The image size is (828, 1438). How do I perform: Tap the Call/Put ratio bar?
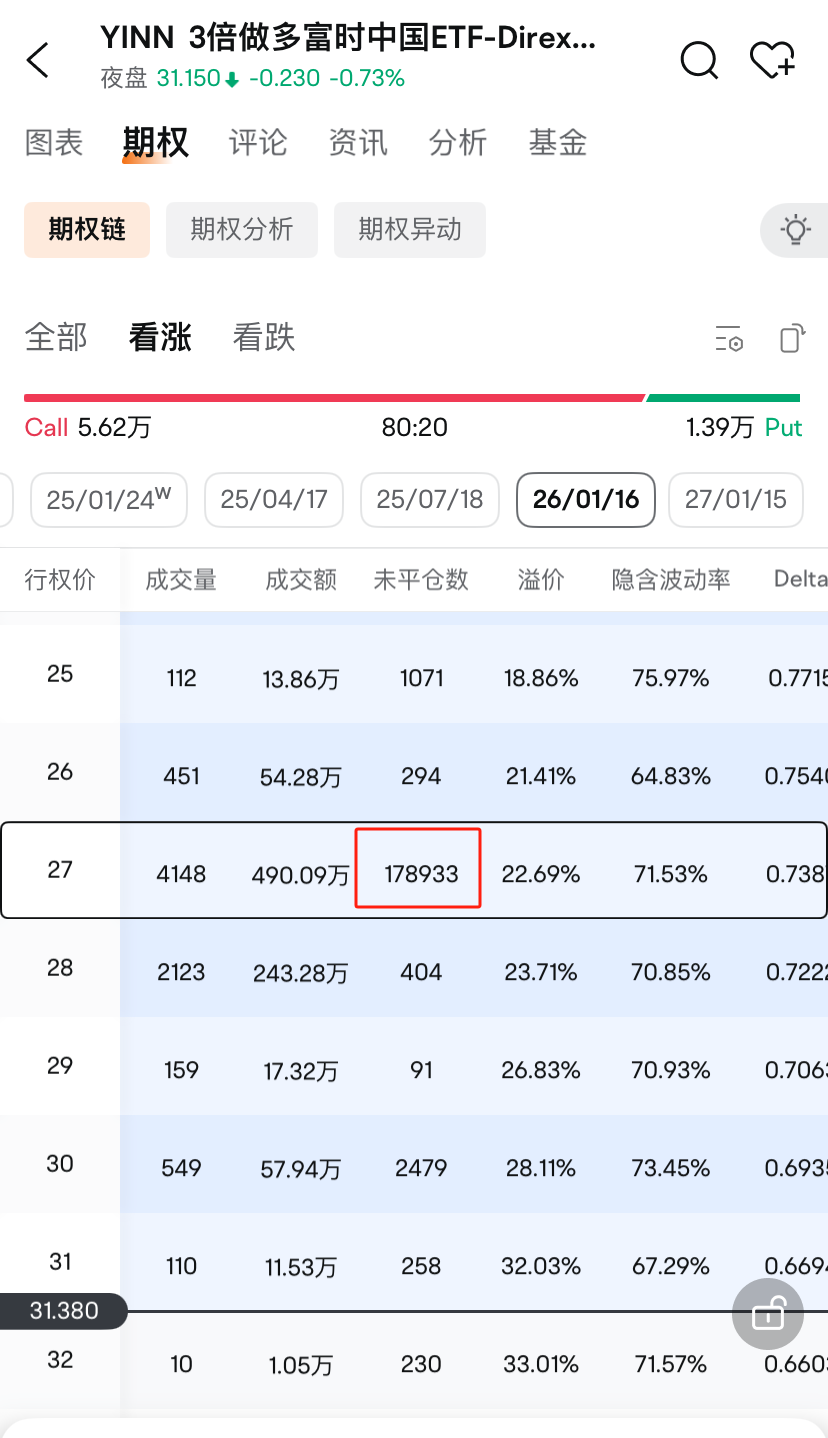413,398
